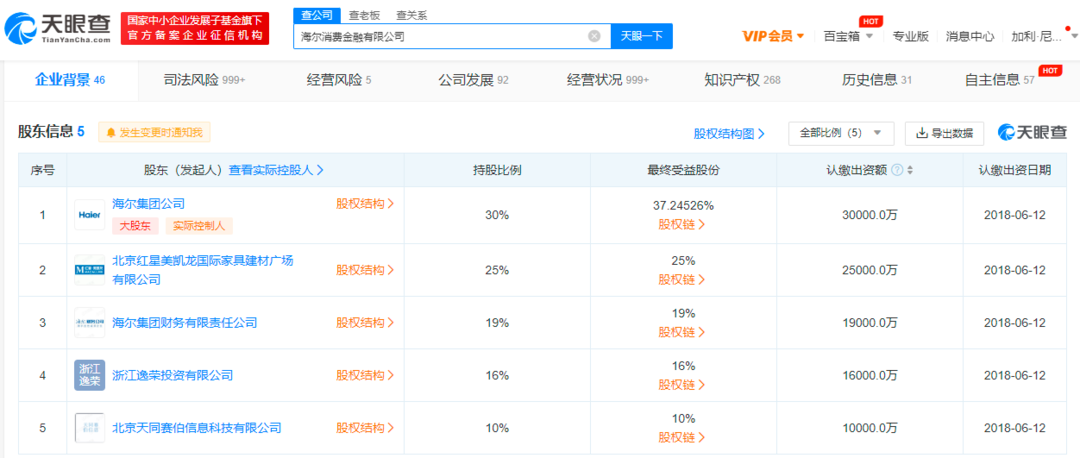Open the Haier Group Finance company logo

[90, 322]
